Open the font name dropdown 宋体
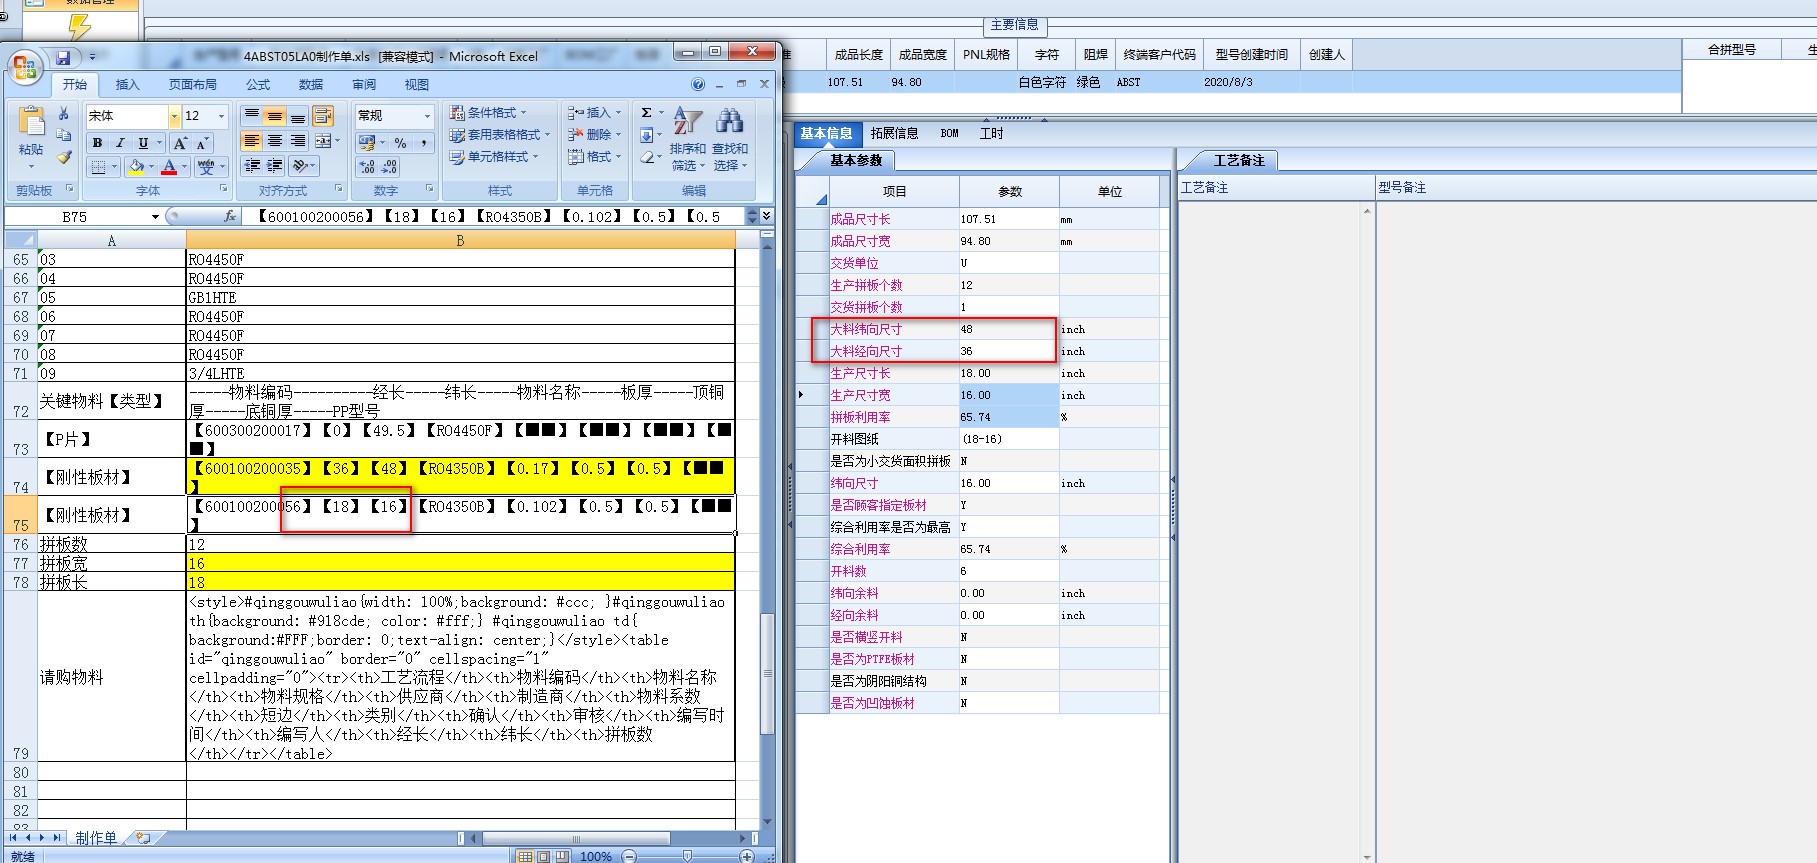Image resolution: width=1817 pixels, height=863 pixels. coord(174,116)
